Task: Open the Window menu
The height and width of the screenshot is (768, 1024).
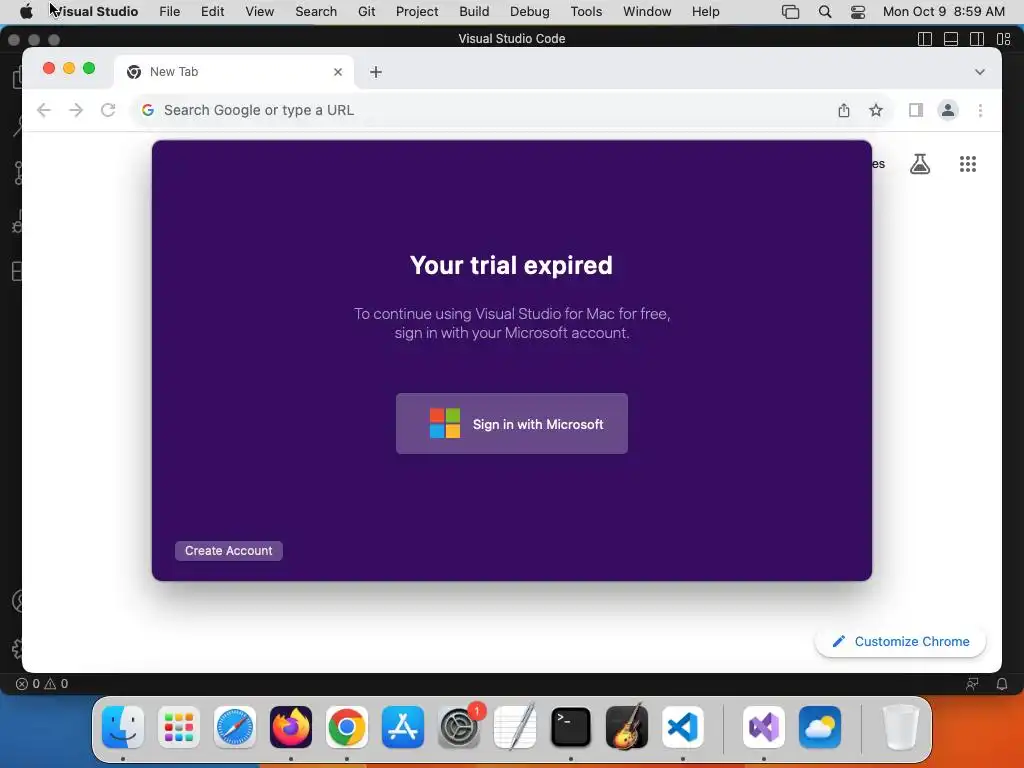Action: coord(647,12)
